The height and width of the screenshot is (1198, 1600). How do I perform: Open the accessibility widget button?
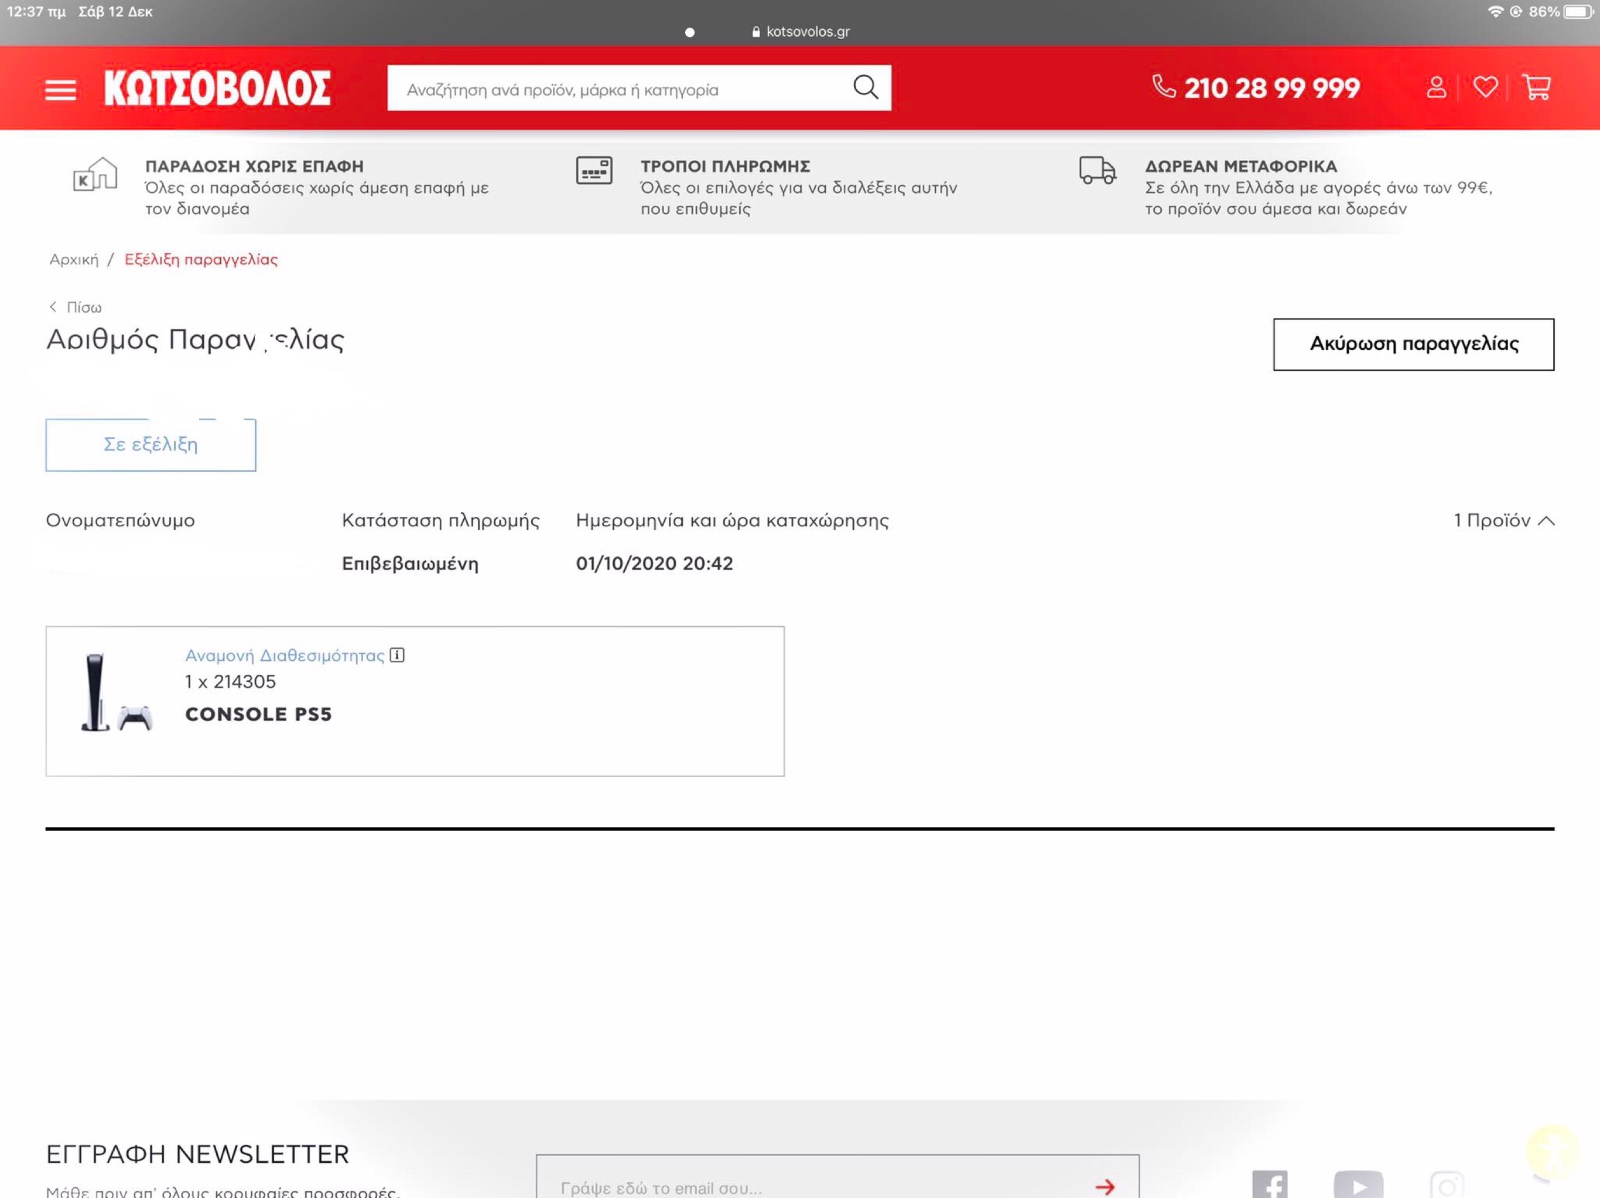click(1552, 1150)
